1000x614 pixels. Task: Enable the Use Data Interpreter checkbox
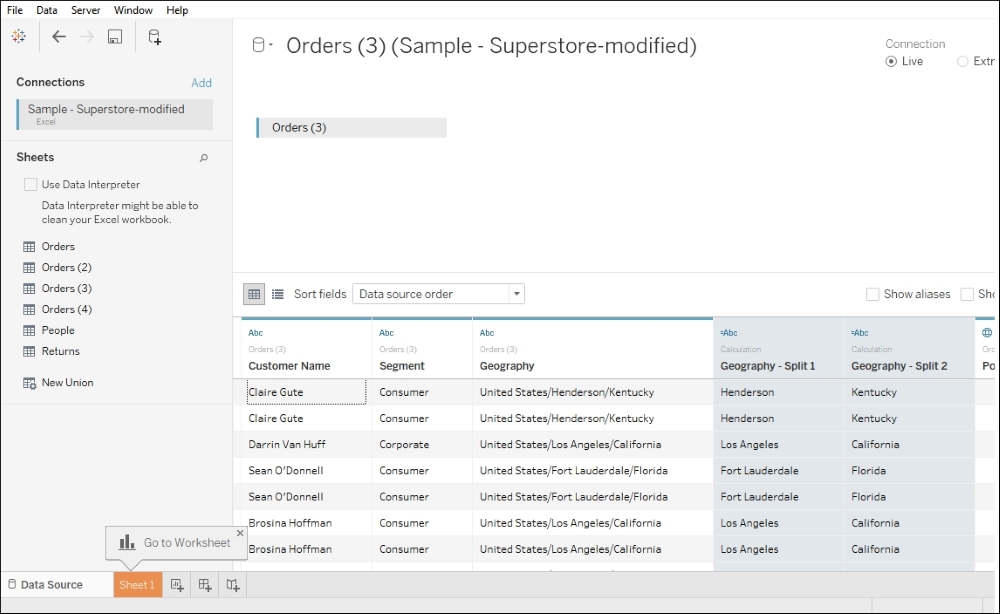(x=30, y=185)
